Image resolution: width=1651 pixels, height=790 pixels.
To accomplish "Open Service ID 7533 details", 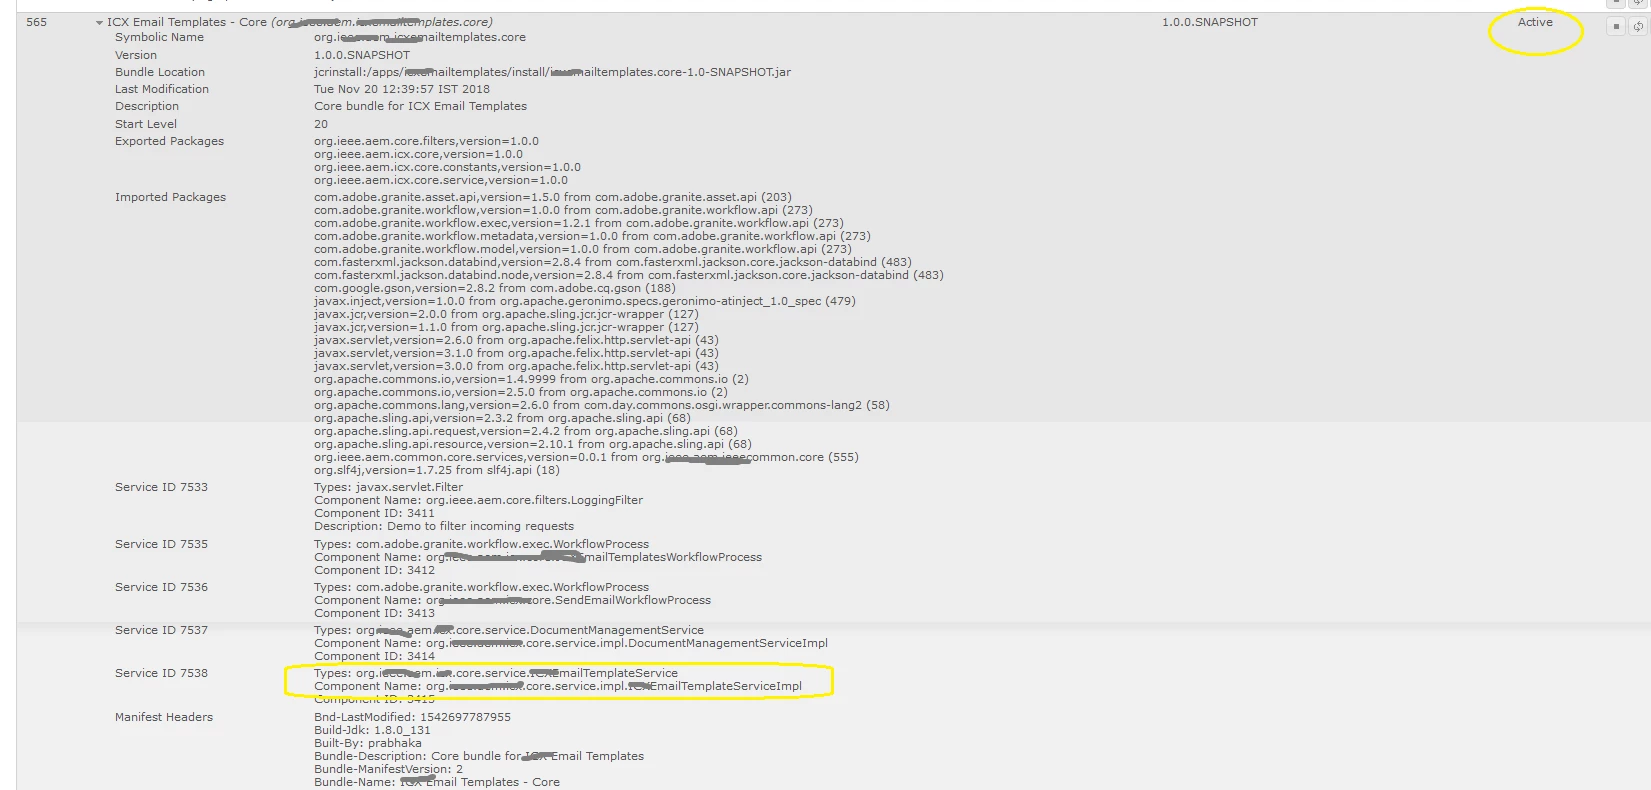I will tap(161, 487).
